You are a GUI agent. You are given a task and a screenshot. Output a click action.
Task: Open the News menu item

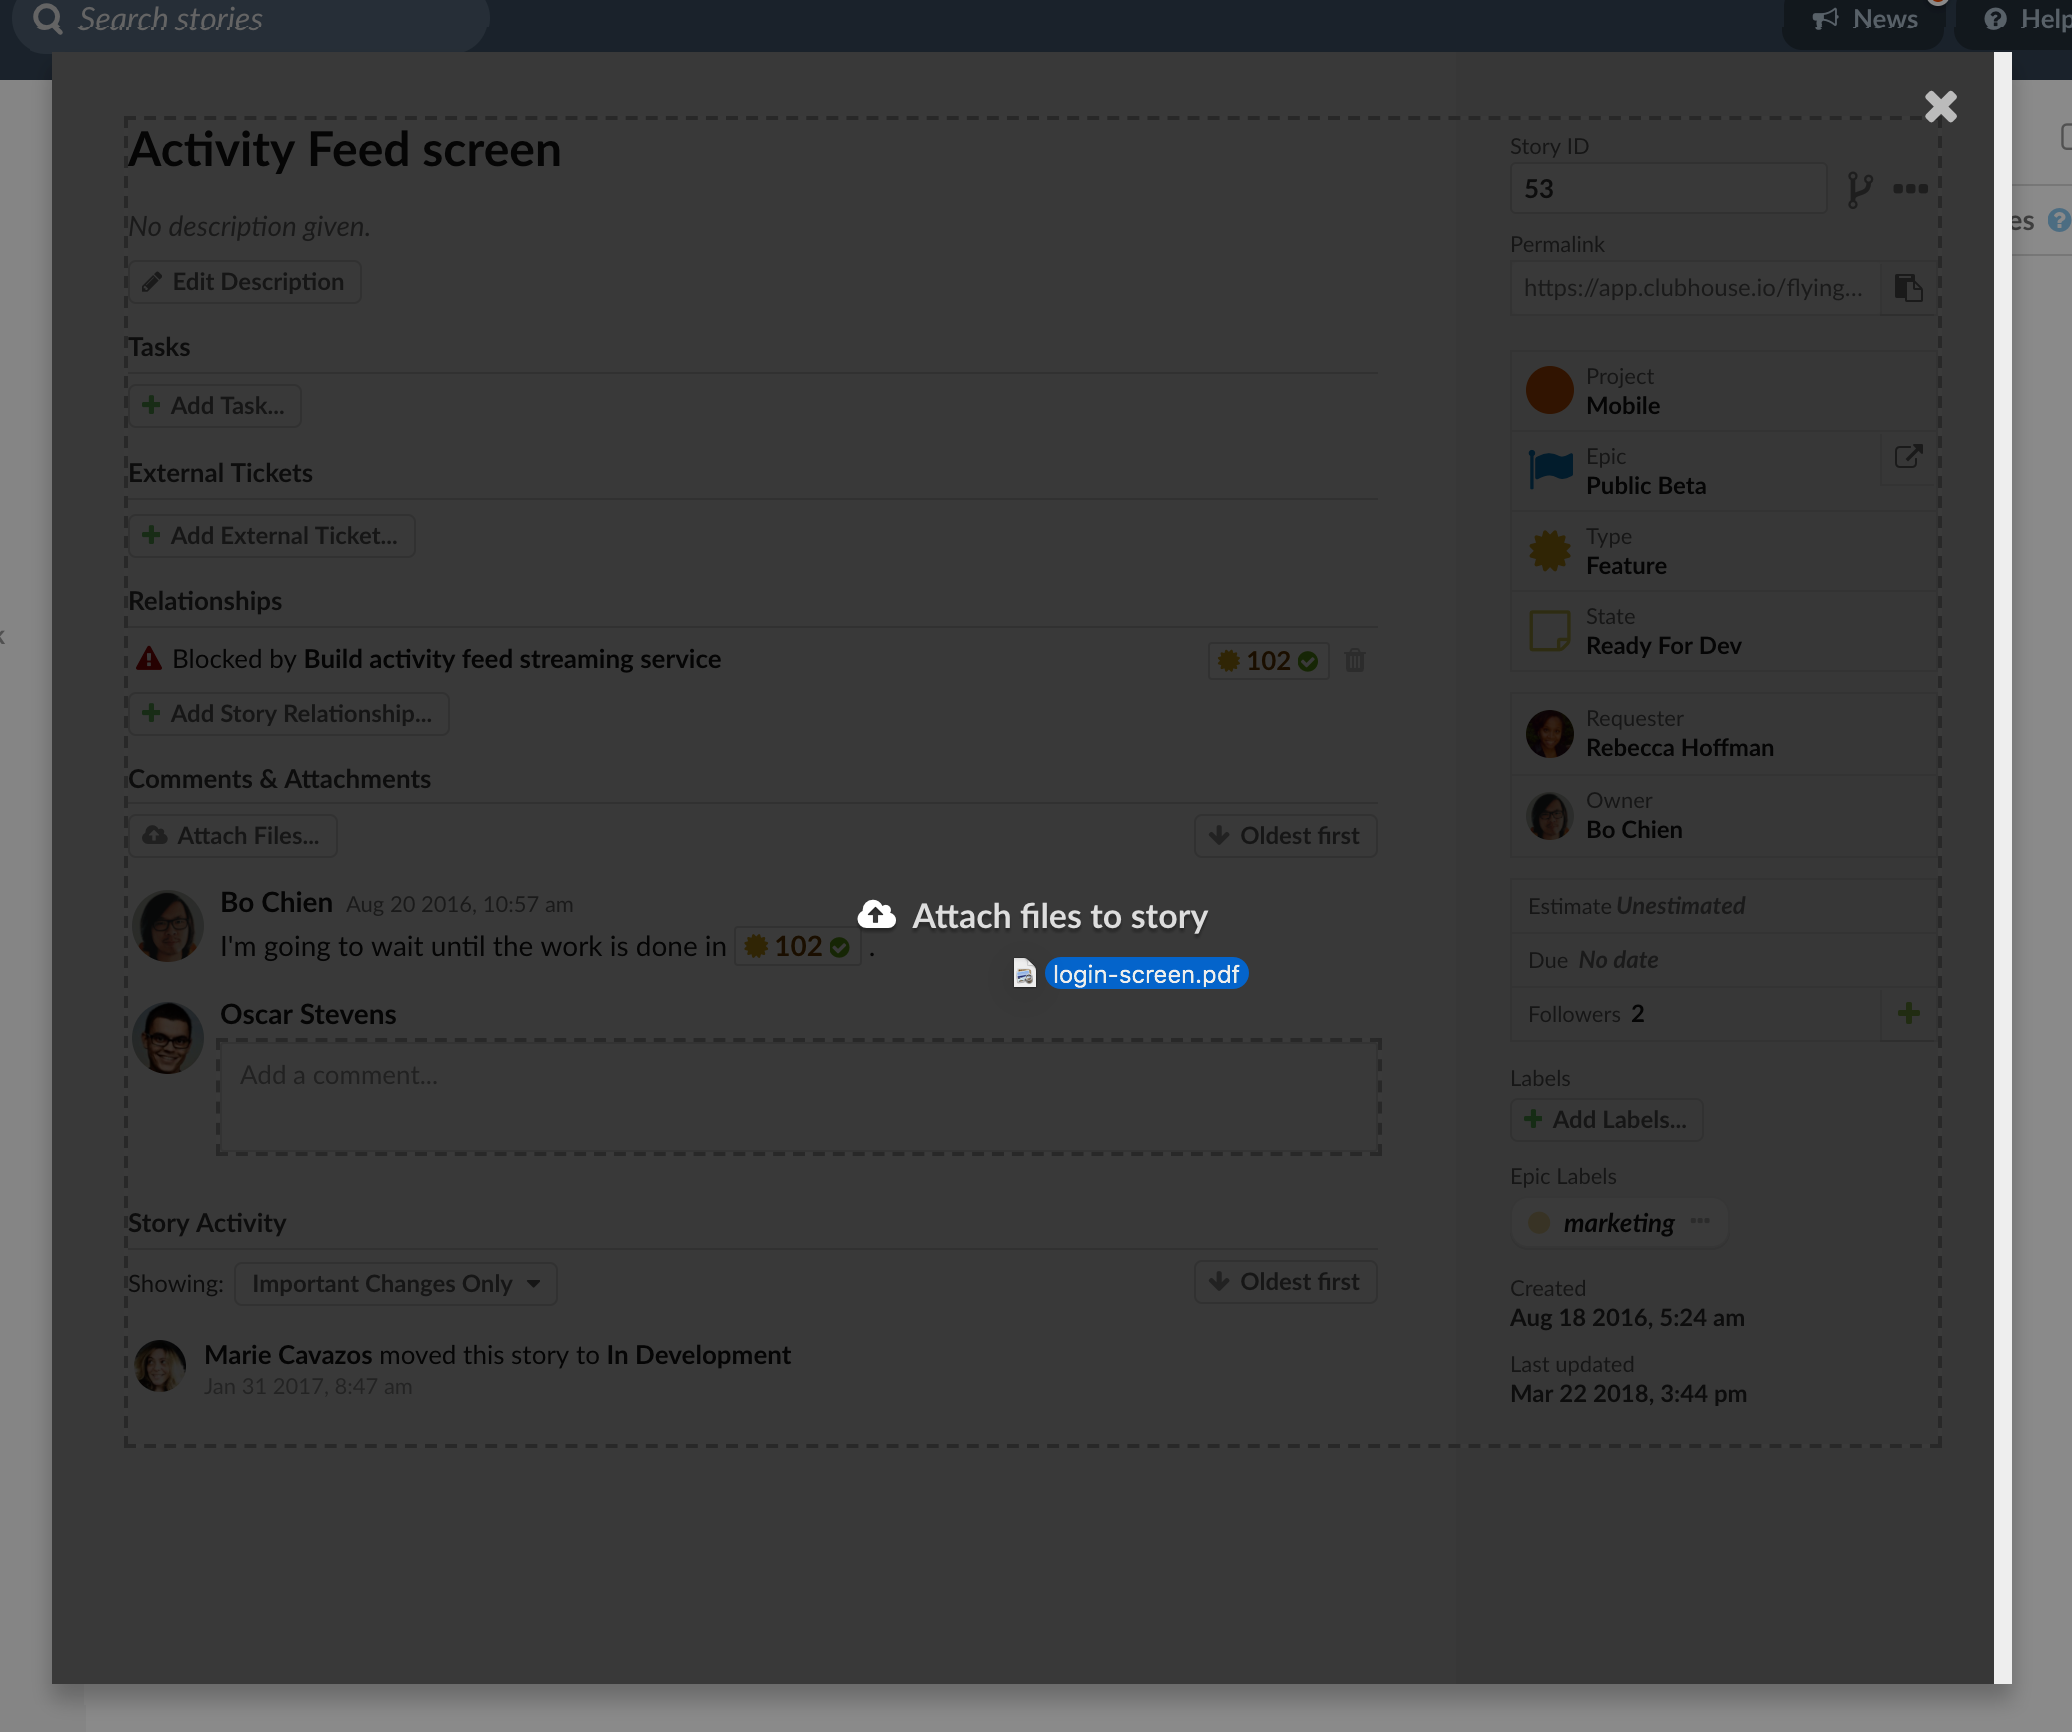coord(1866,19)
